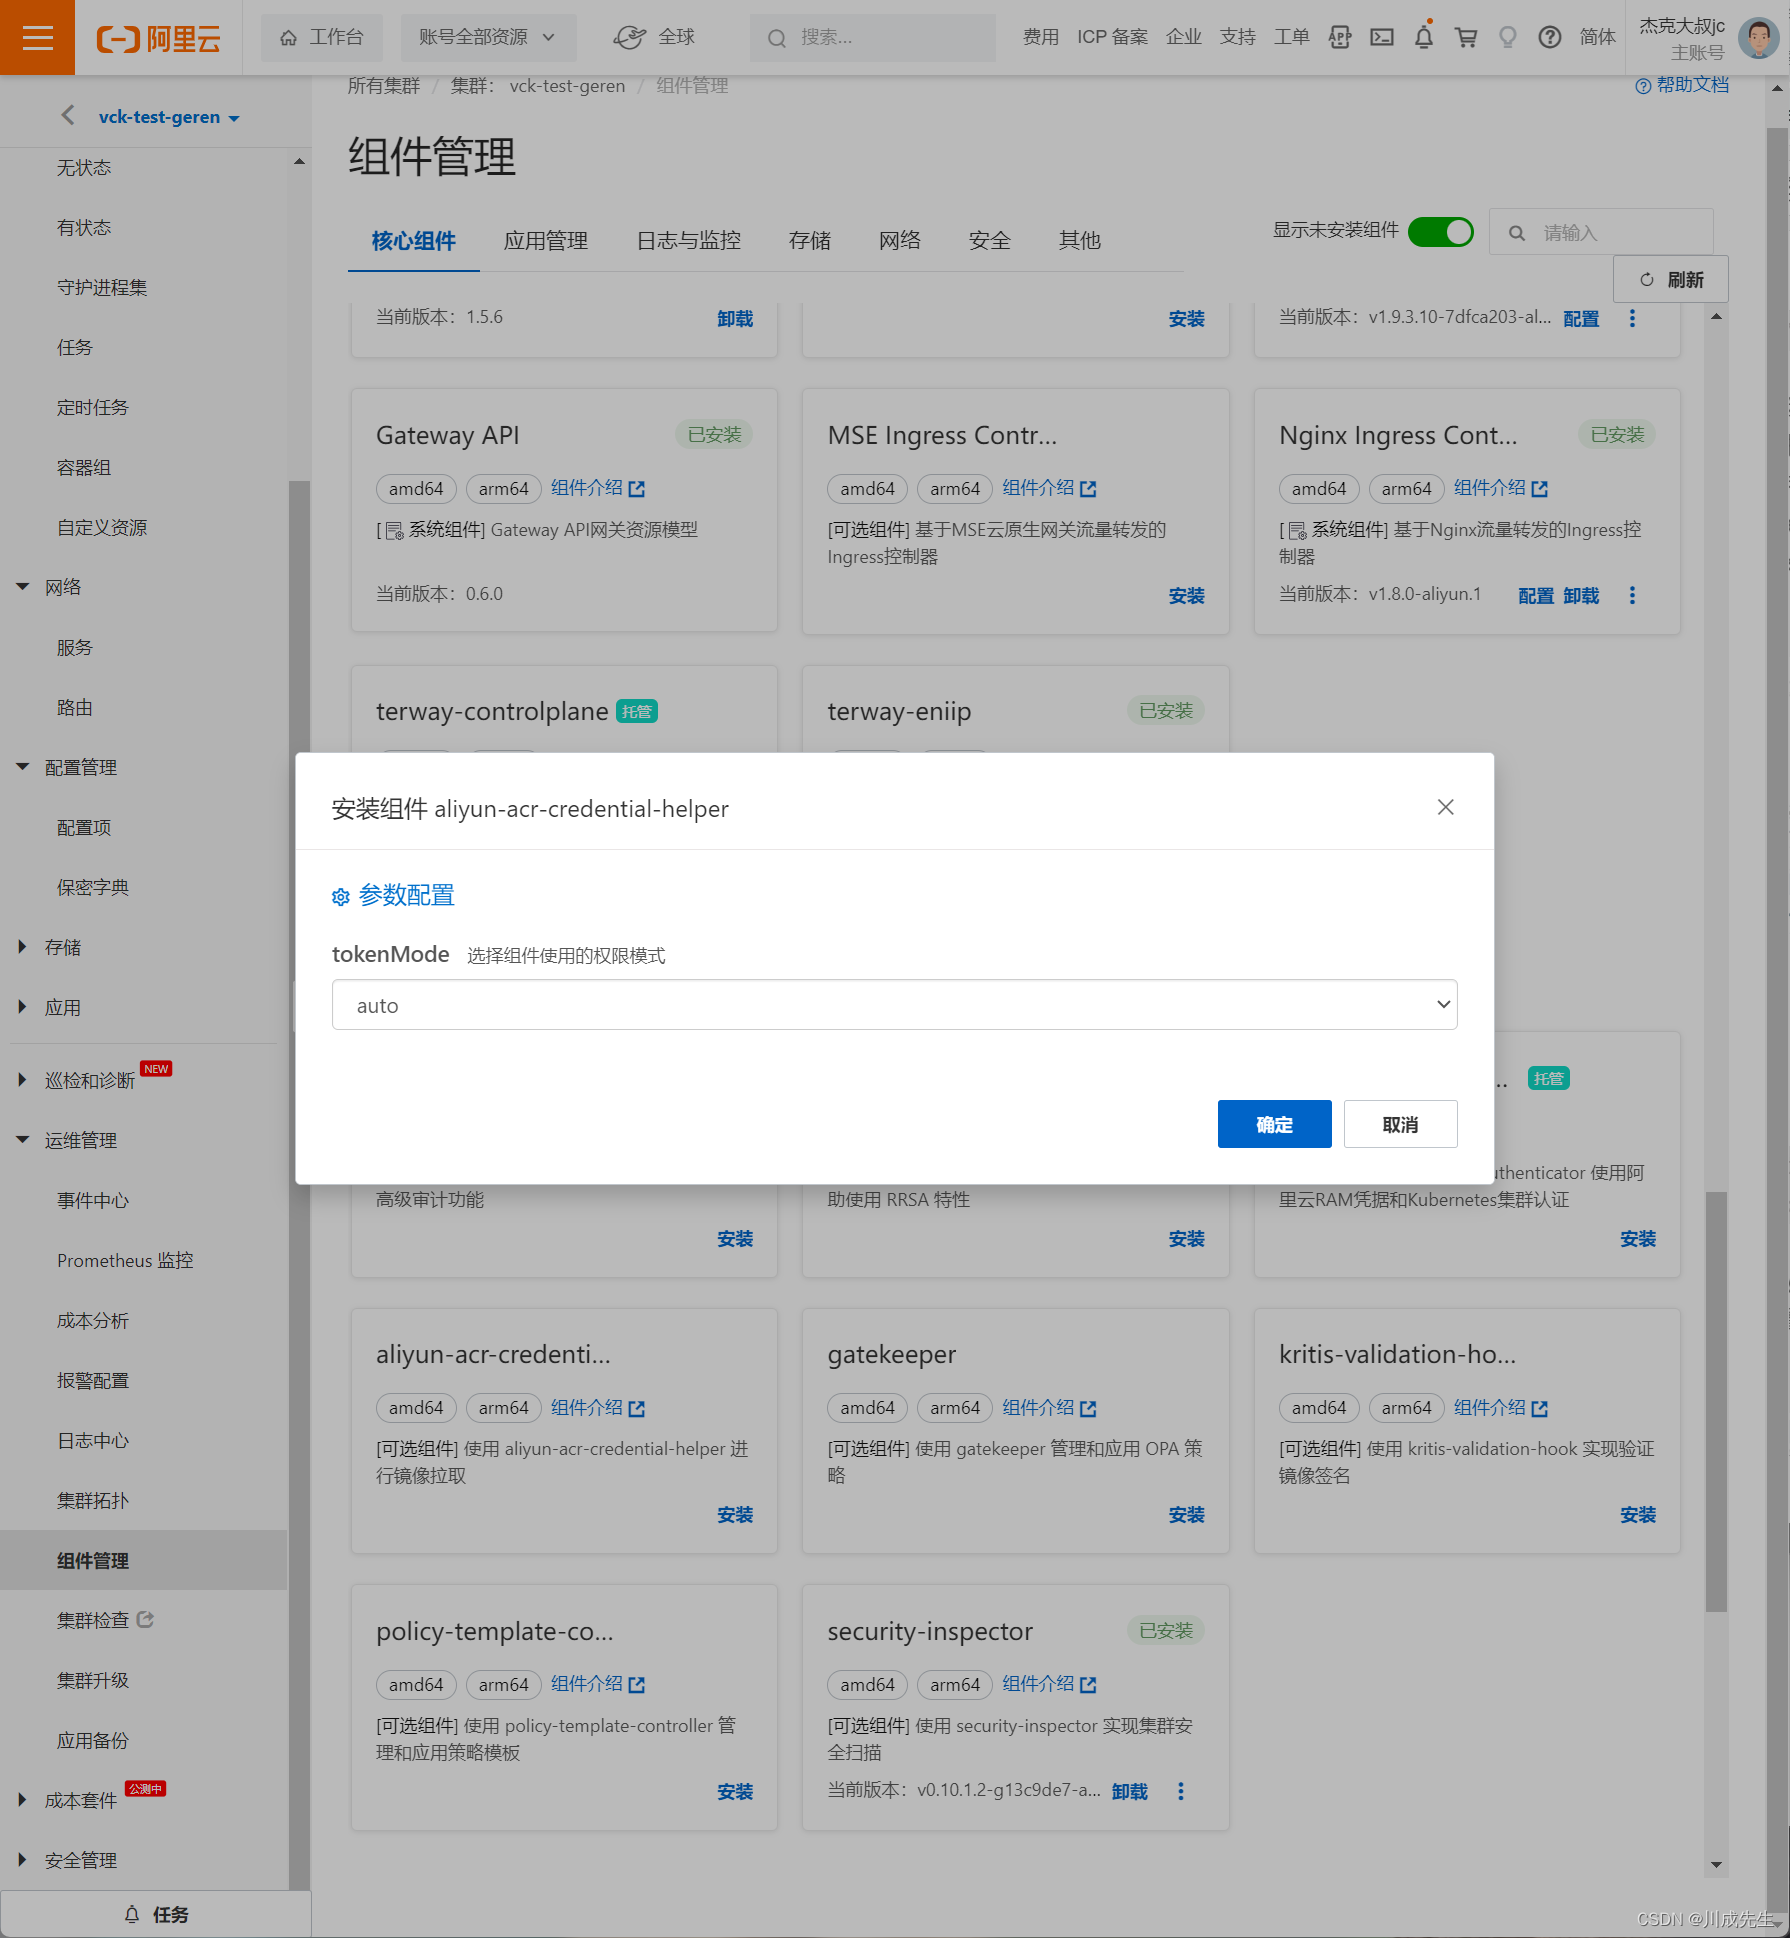Open more options for Nginx Ingress Controller
The width and height of the screenshot is (1790, 1938).
(x=1632, y=595)
